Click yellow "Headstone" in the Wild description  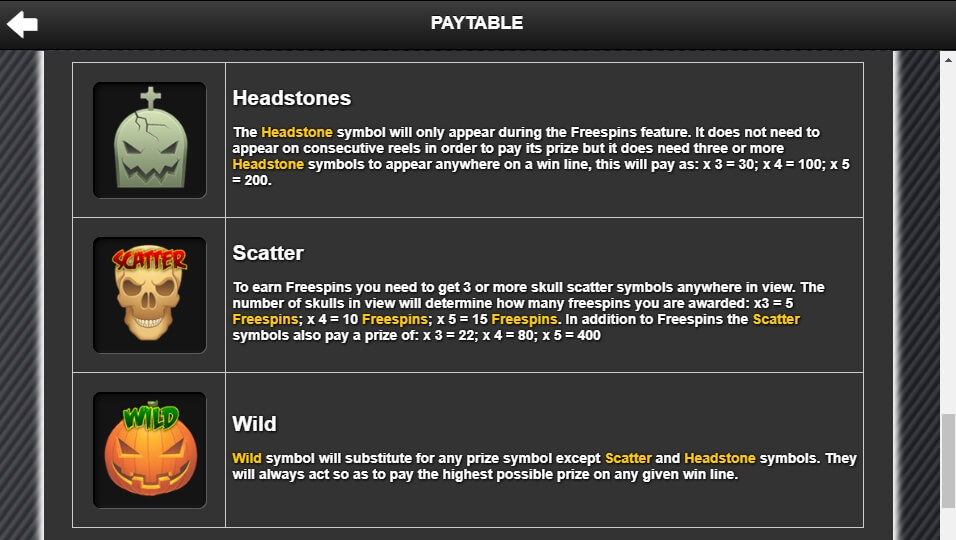click(x=720, y=459)
